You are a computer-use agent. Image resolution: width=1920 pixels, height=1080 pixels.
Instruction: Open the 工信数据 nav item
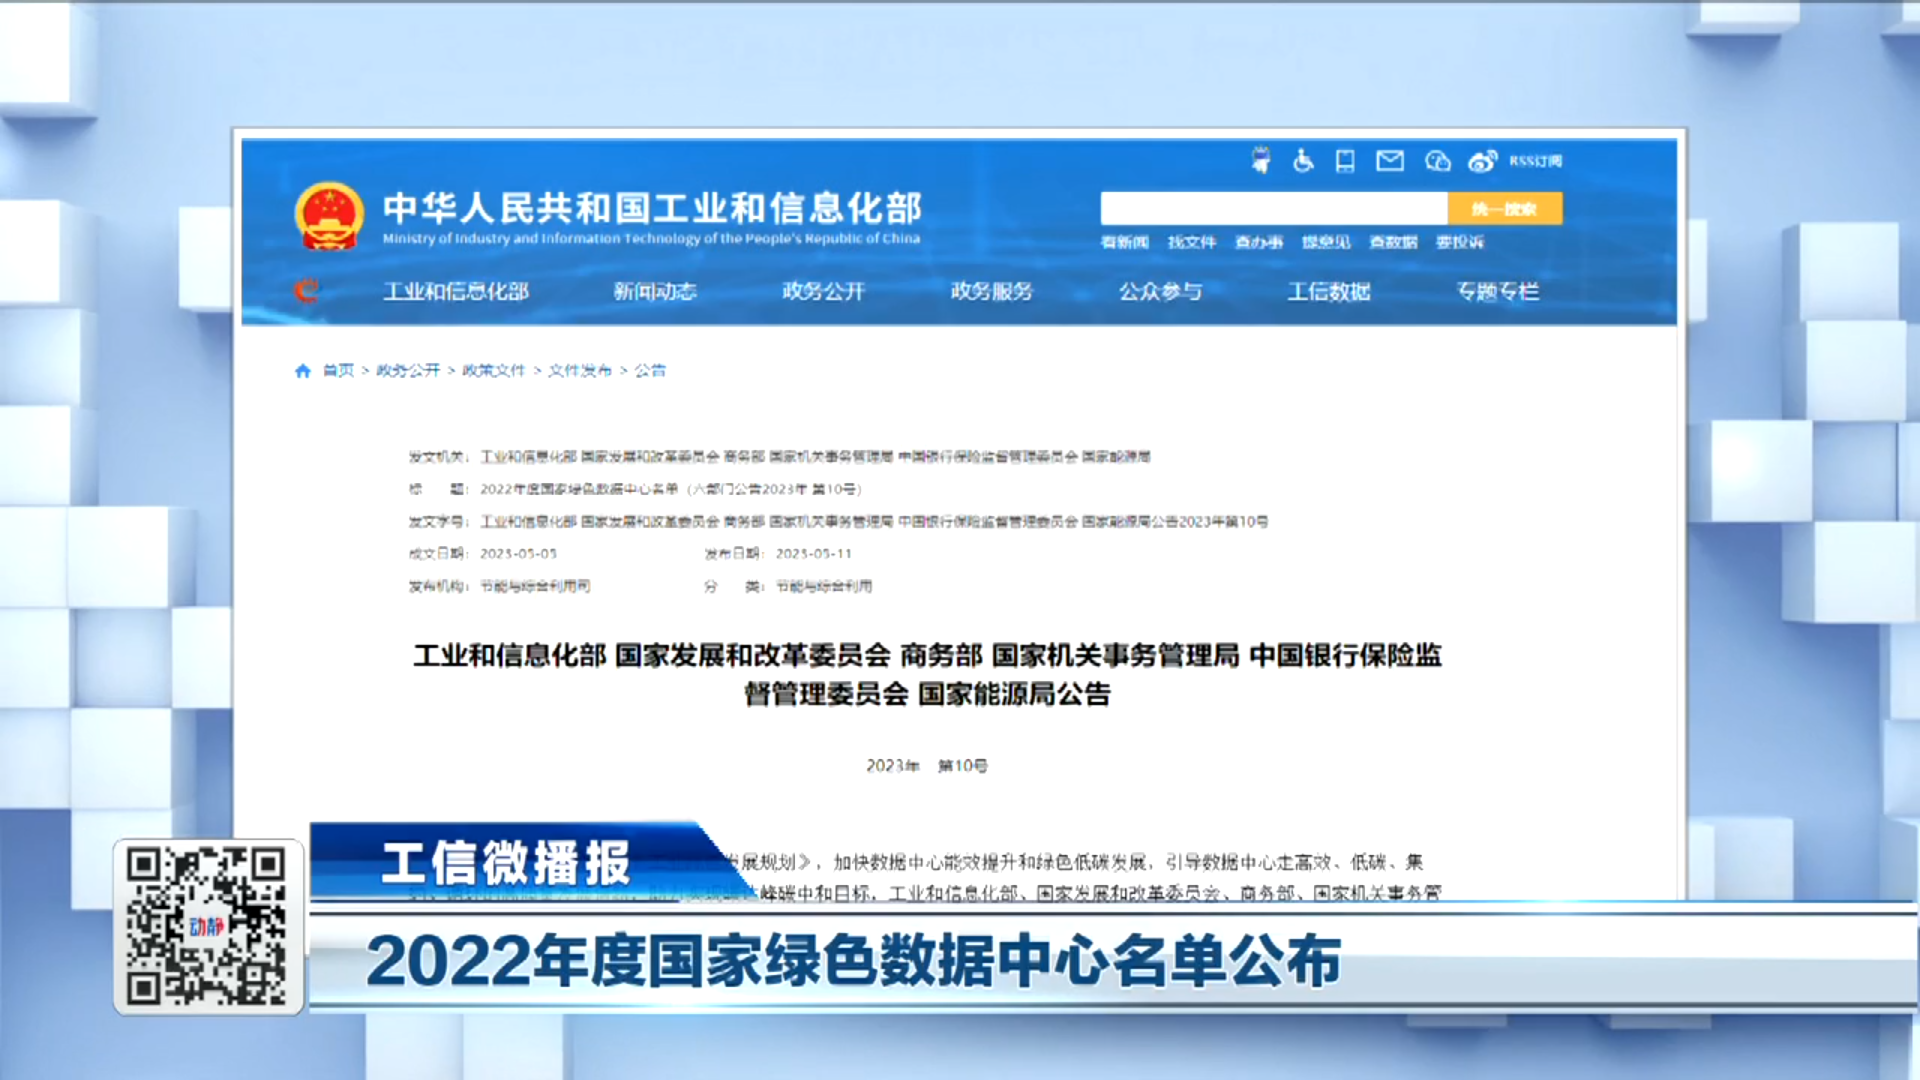(1328, 292)
